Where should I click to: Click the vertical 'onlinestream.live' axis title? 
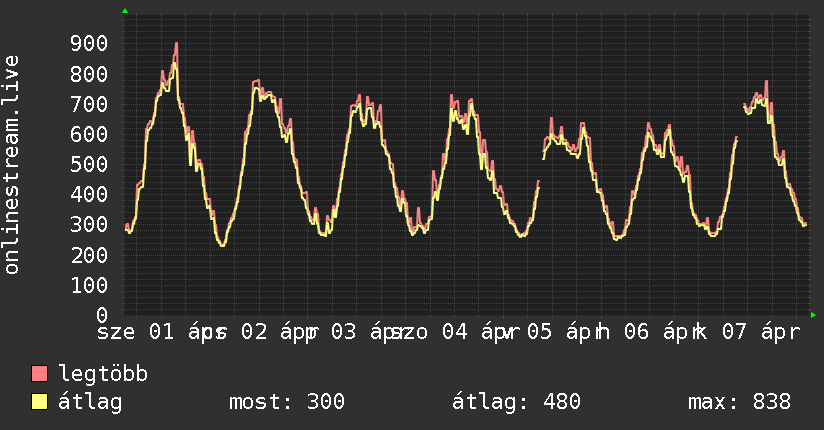point(13,165)
